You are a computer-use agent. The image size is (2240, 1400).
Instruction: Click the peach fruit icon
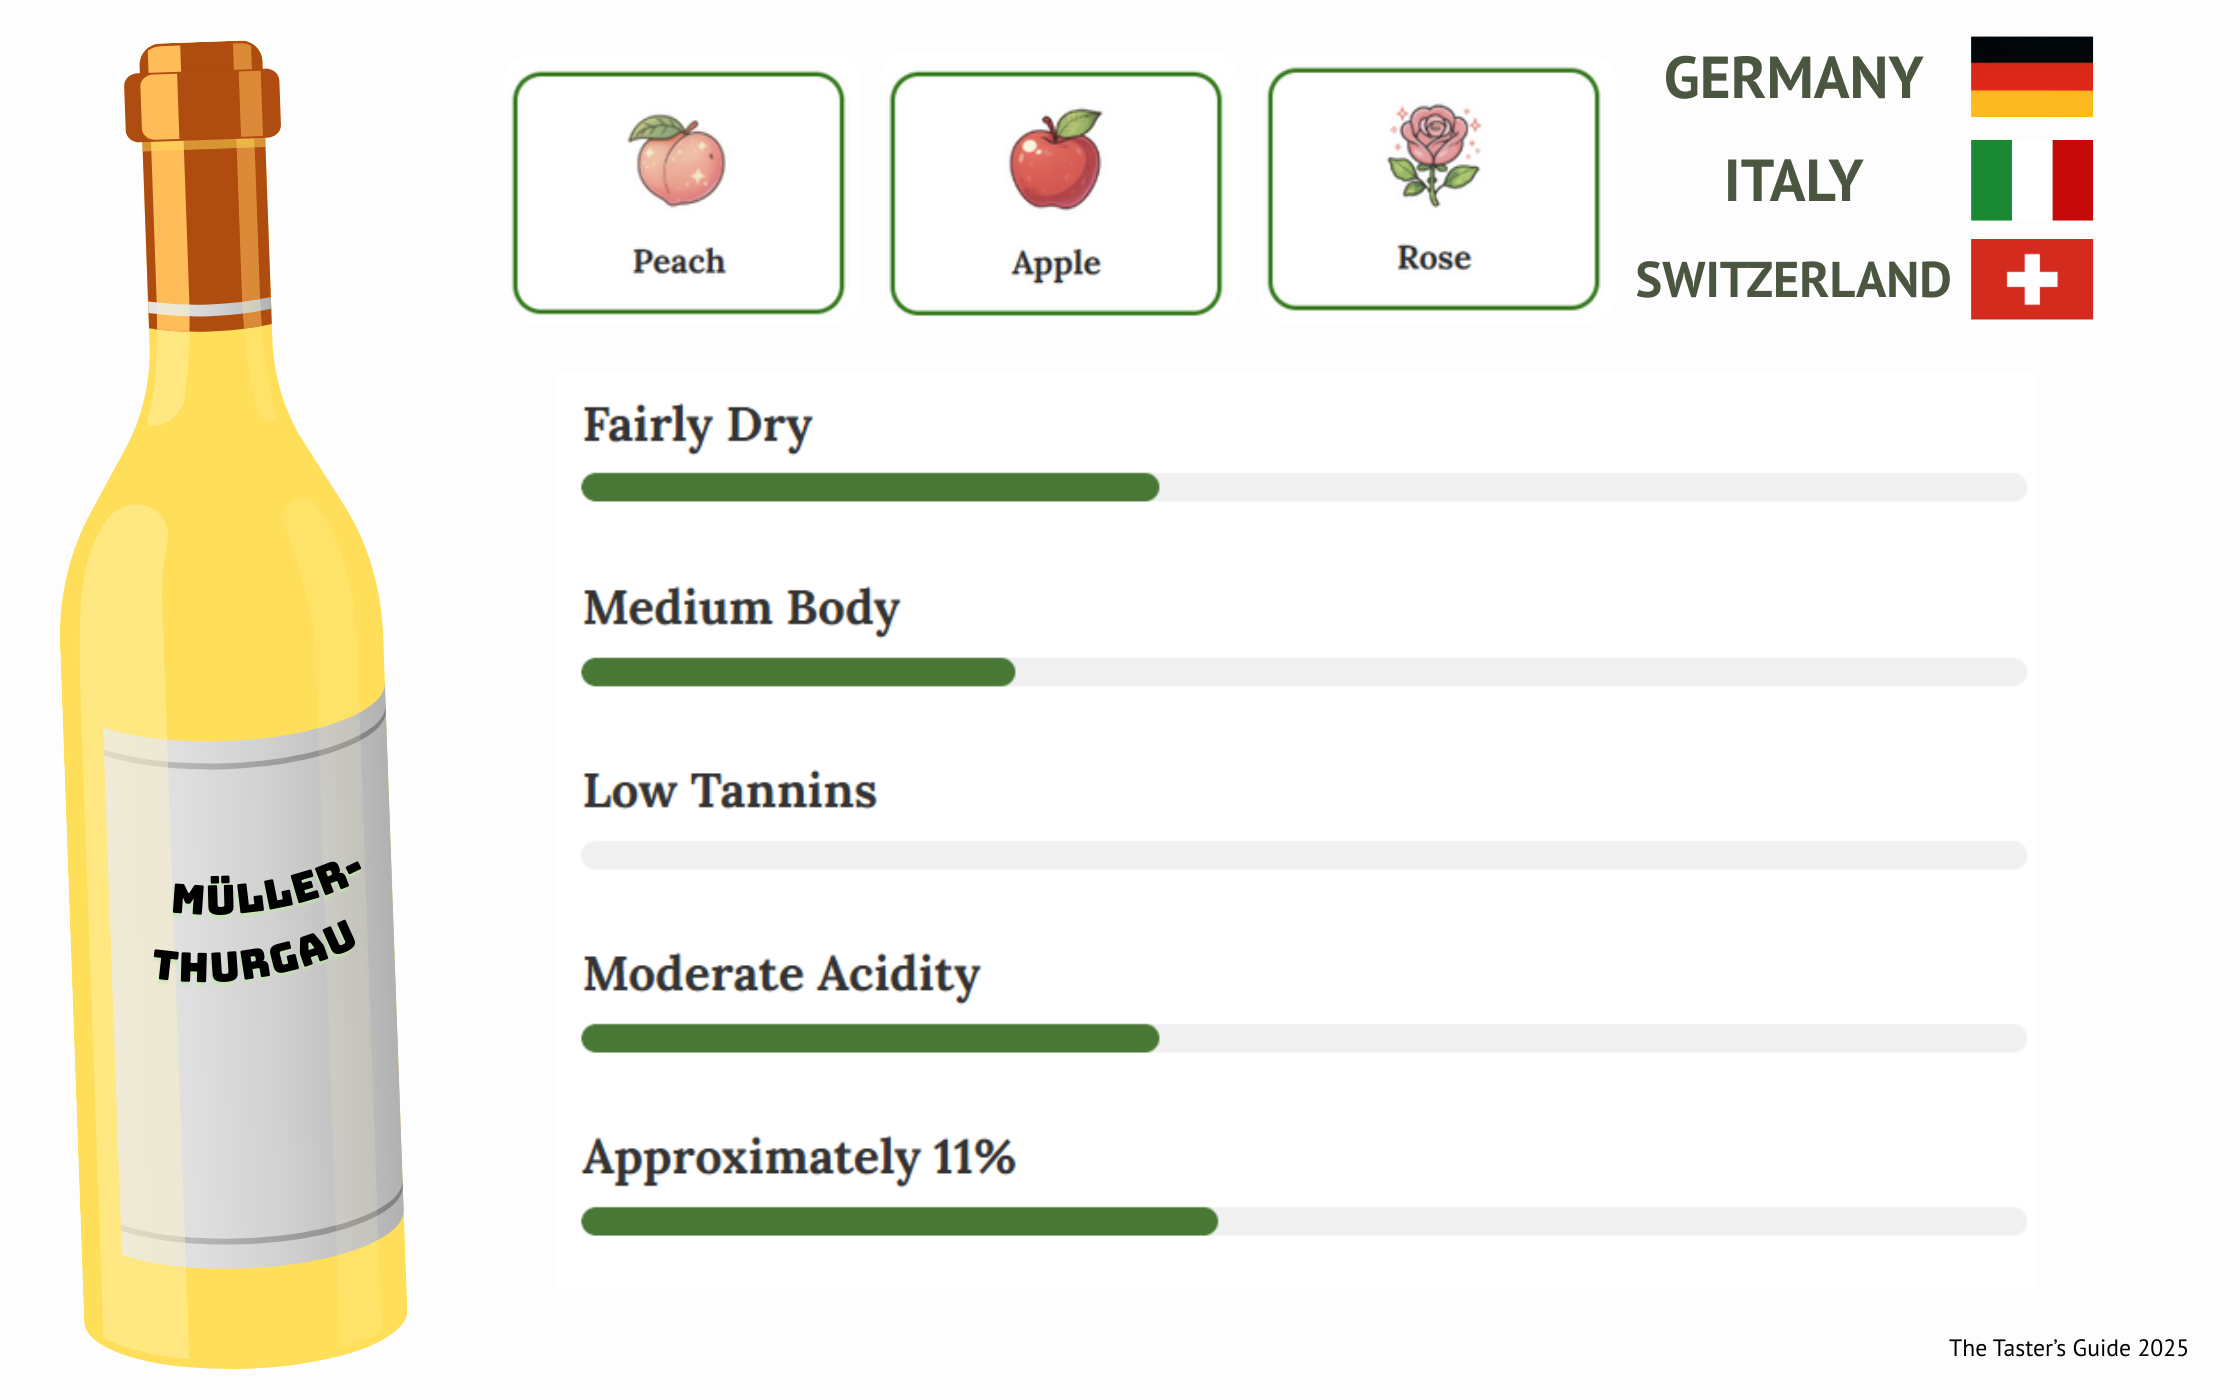[677, 161]
